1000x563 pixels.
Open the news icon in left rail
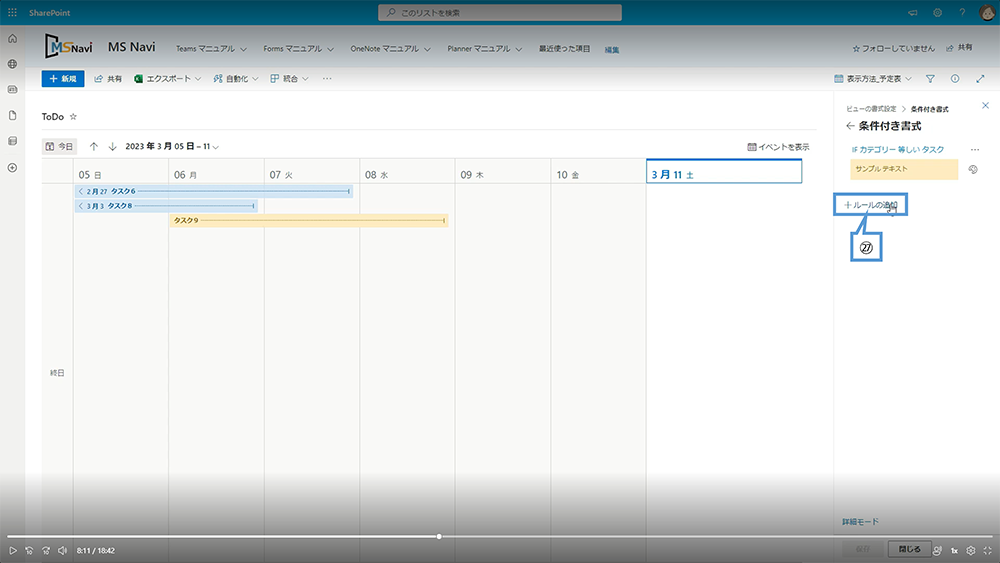click(x=12, y=90)
